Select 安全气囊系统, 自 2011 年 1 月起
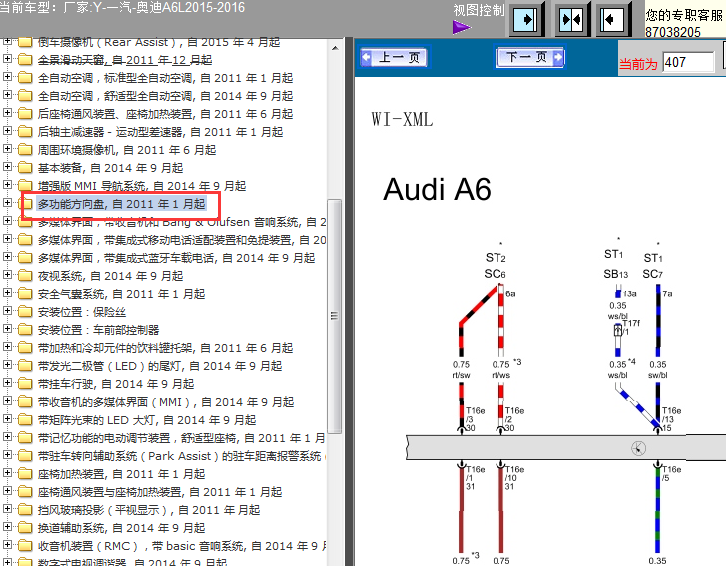Viewport: 726px width, 566px height. (121, 294)
